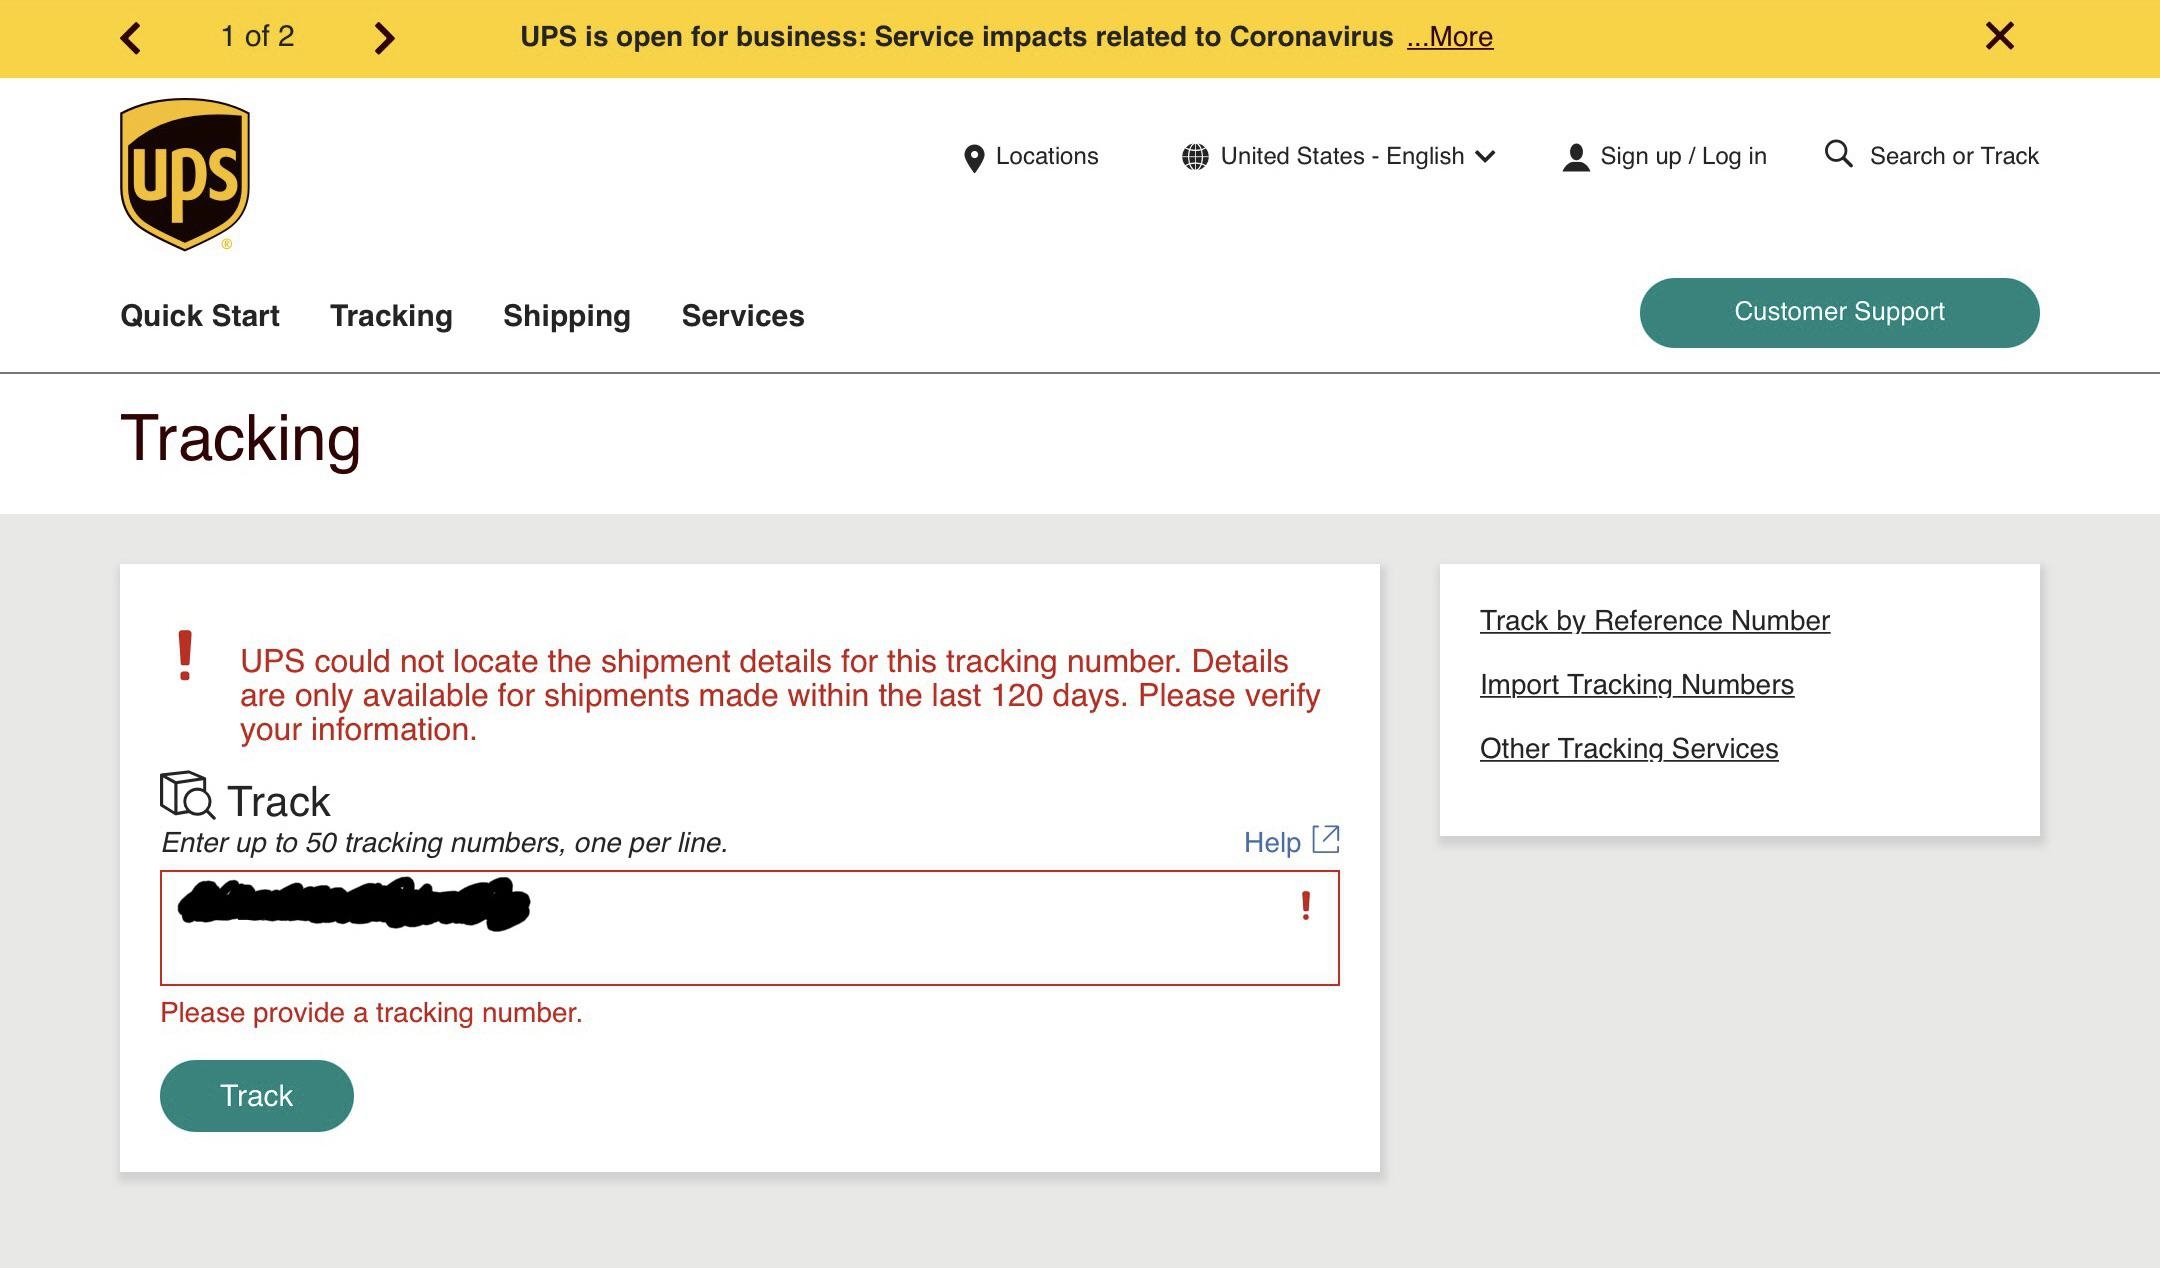2160x1268 pixels.
Task: Open the Services menu
Action: coord(742,316)
